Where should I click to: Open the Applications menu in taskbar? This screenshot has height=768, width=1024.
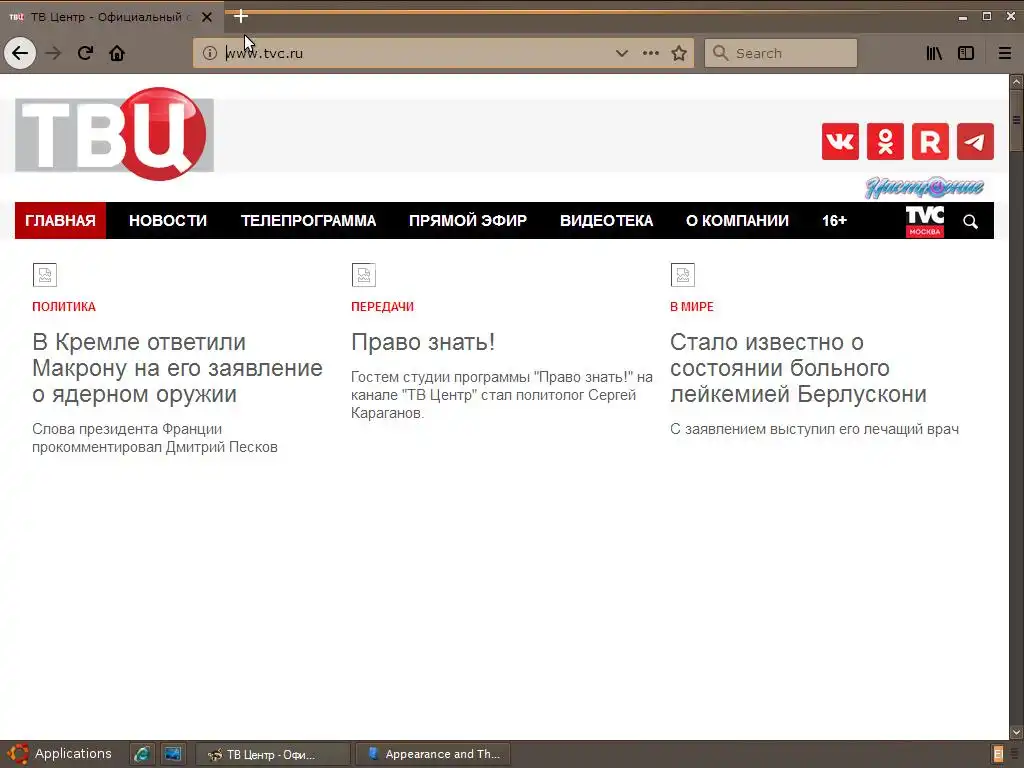point(59,754)
